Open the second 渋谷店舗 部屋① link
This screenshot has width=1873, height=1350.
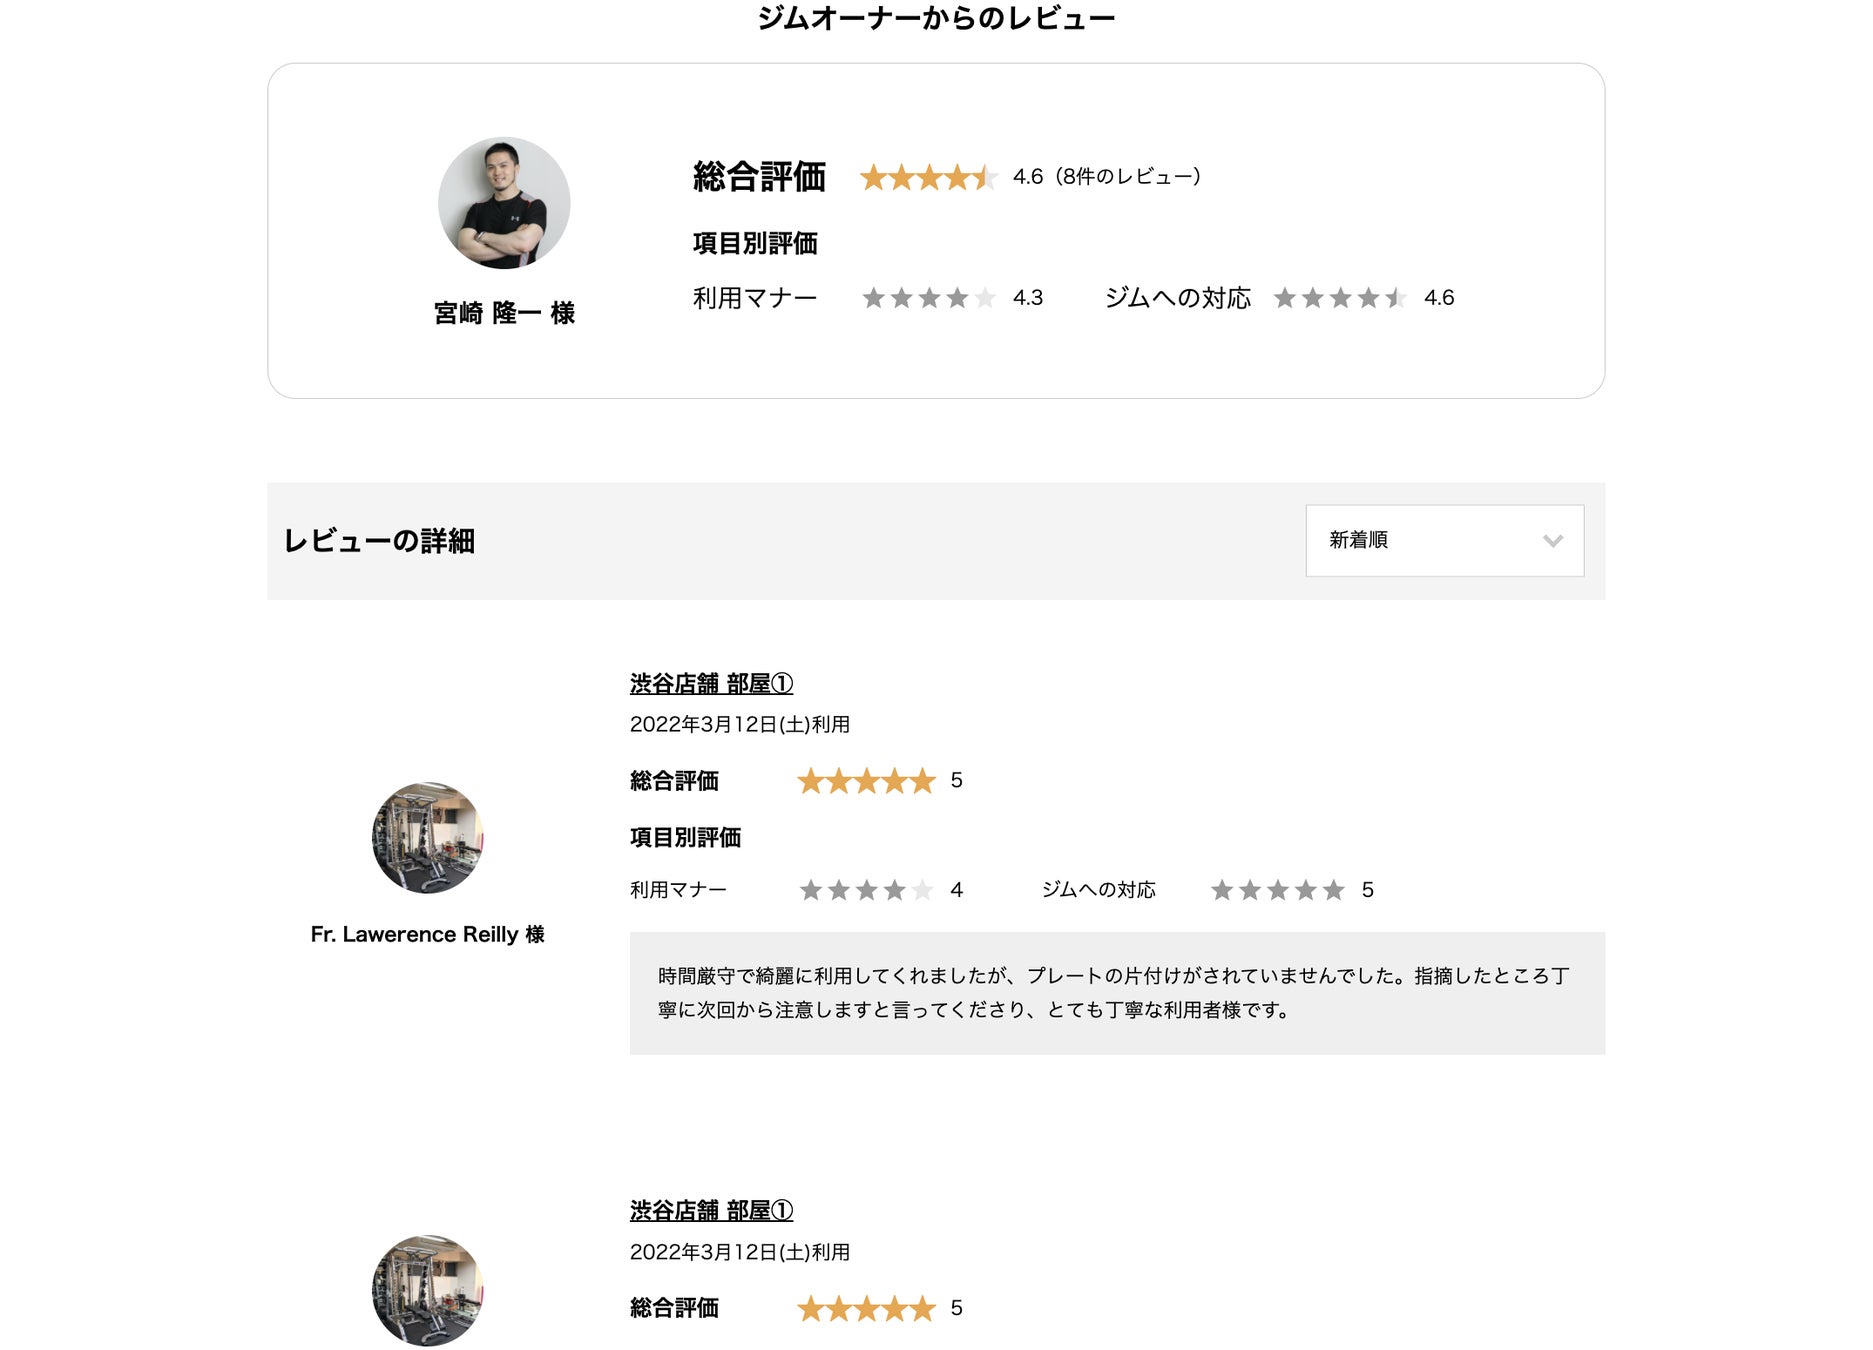(x=711, y=1211)
